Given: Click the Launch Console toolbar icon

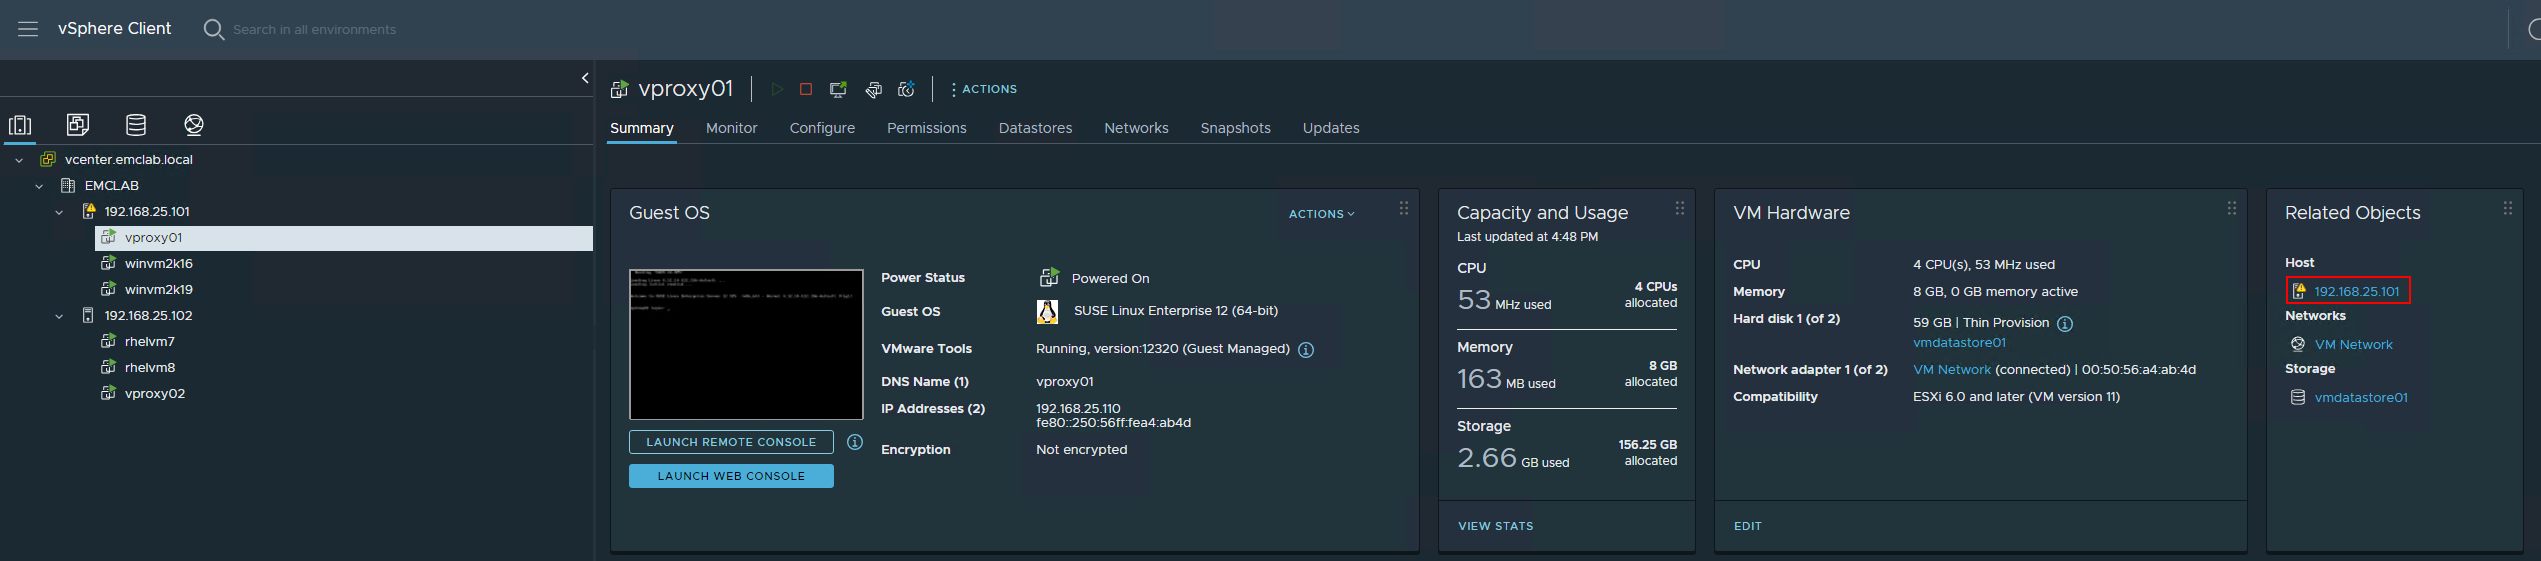Looking at the screenshot, I should (x=838, y=89).
